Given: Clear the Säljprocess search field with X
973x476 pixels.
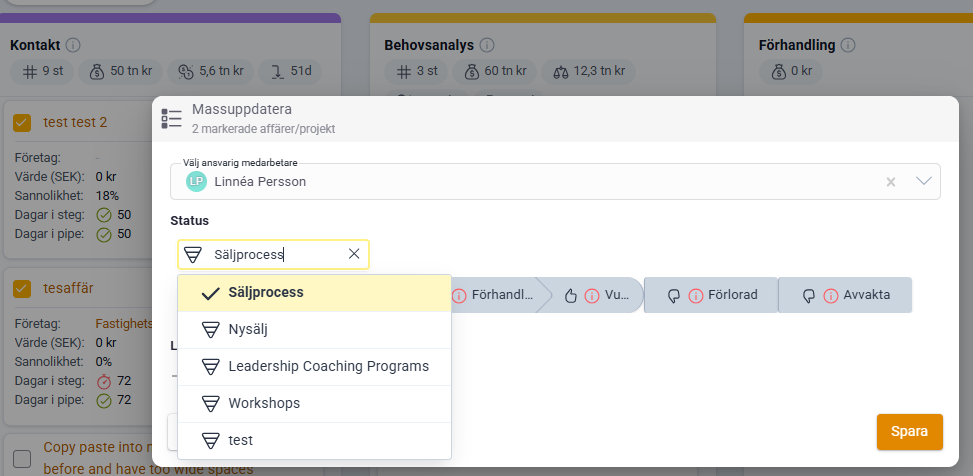Looking at the screenshot, I should [354, 254].
